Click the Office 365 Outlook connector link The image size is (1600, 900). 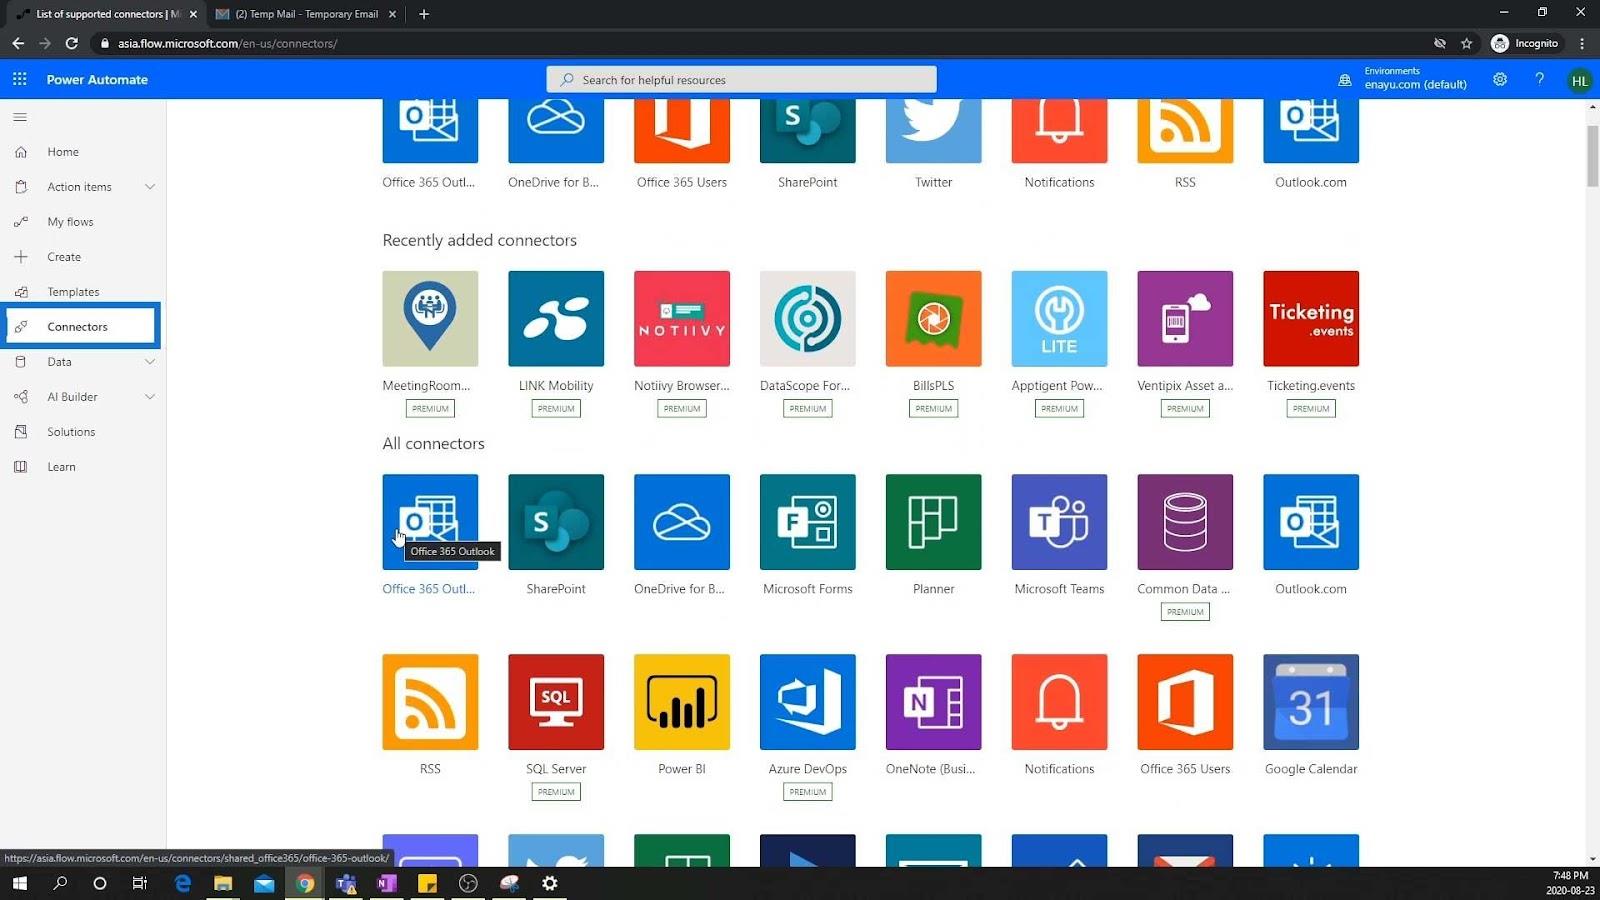[x=428, y=589]
